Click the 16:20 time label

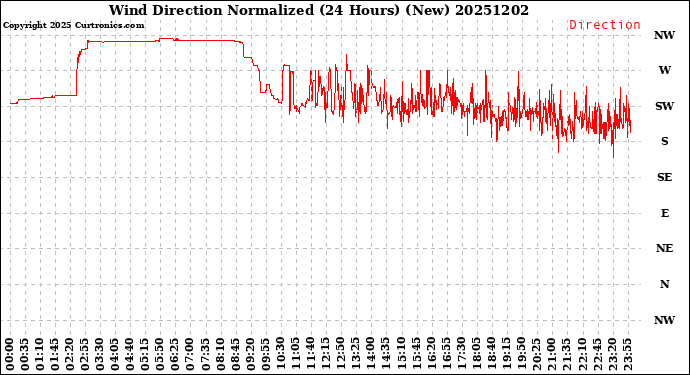click(431, 354)
